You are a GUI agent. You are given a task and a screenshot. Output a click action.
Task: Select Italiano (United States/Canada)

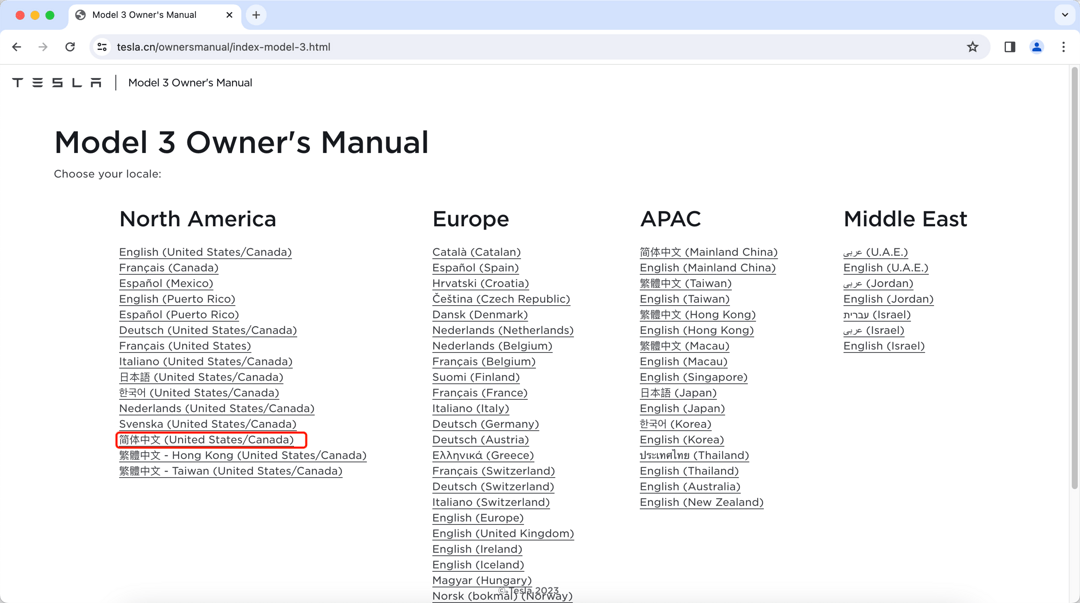coord(206,362)
